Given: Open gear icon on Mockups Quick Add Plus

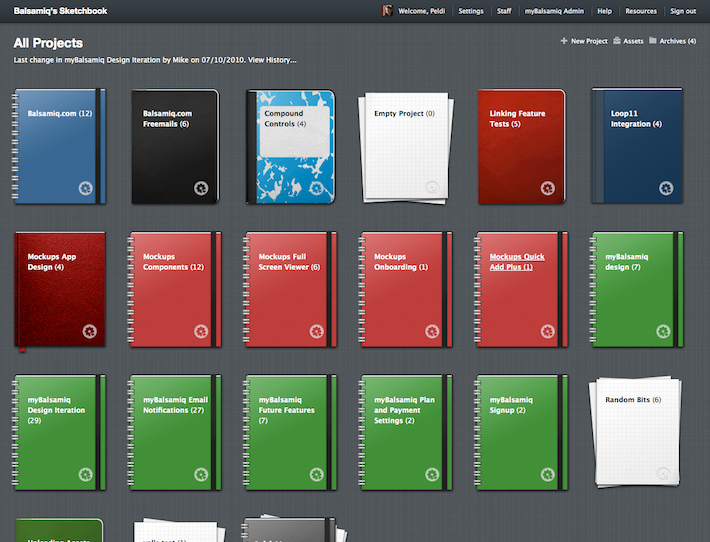Looking at the screenshot, I should pos(547,331).
